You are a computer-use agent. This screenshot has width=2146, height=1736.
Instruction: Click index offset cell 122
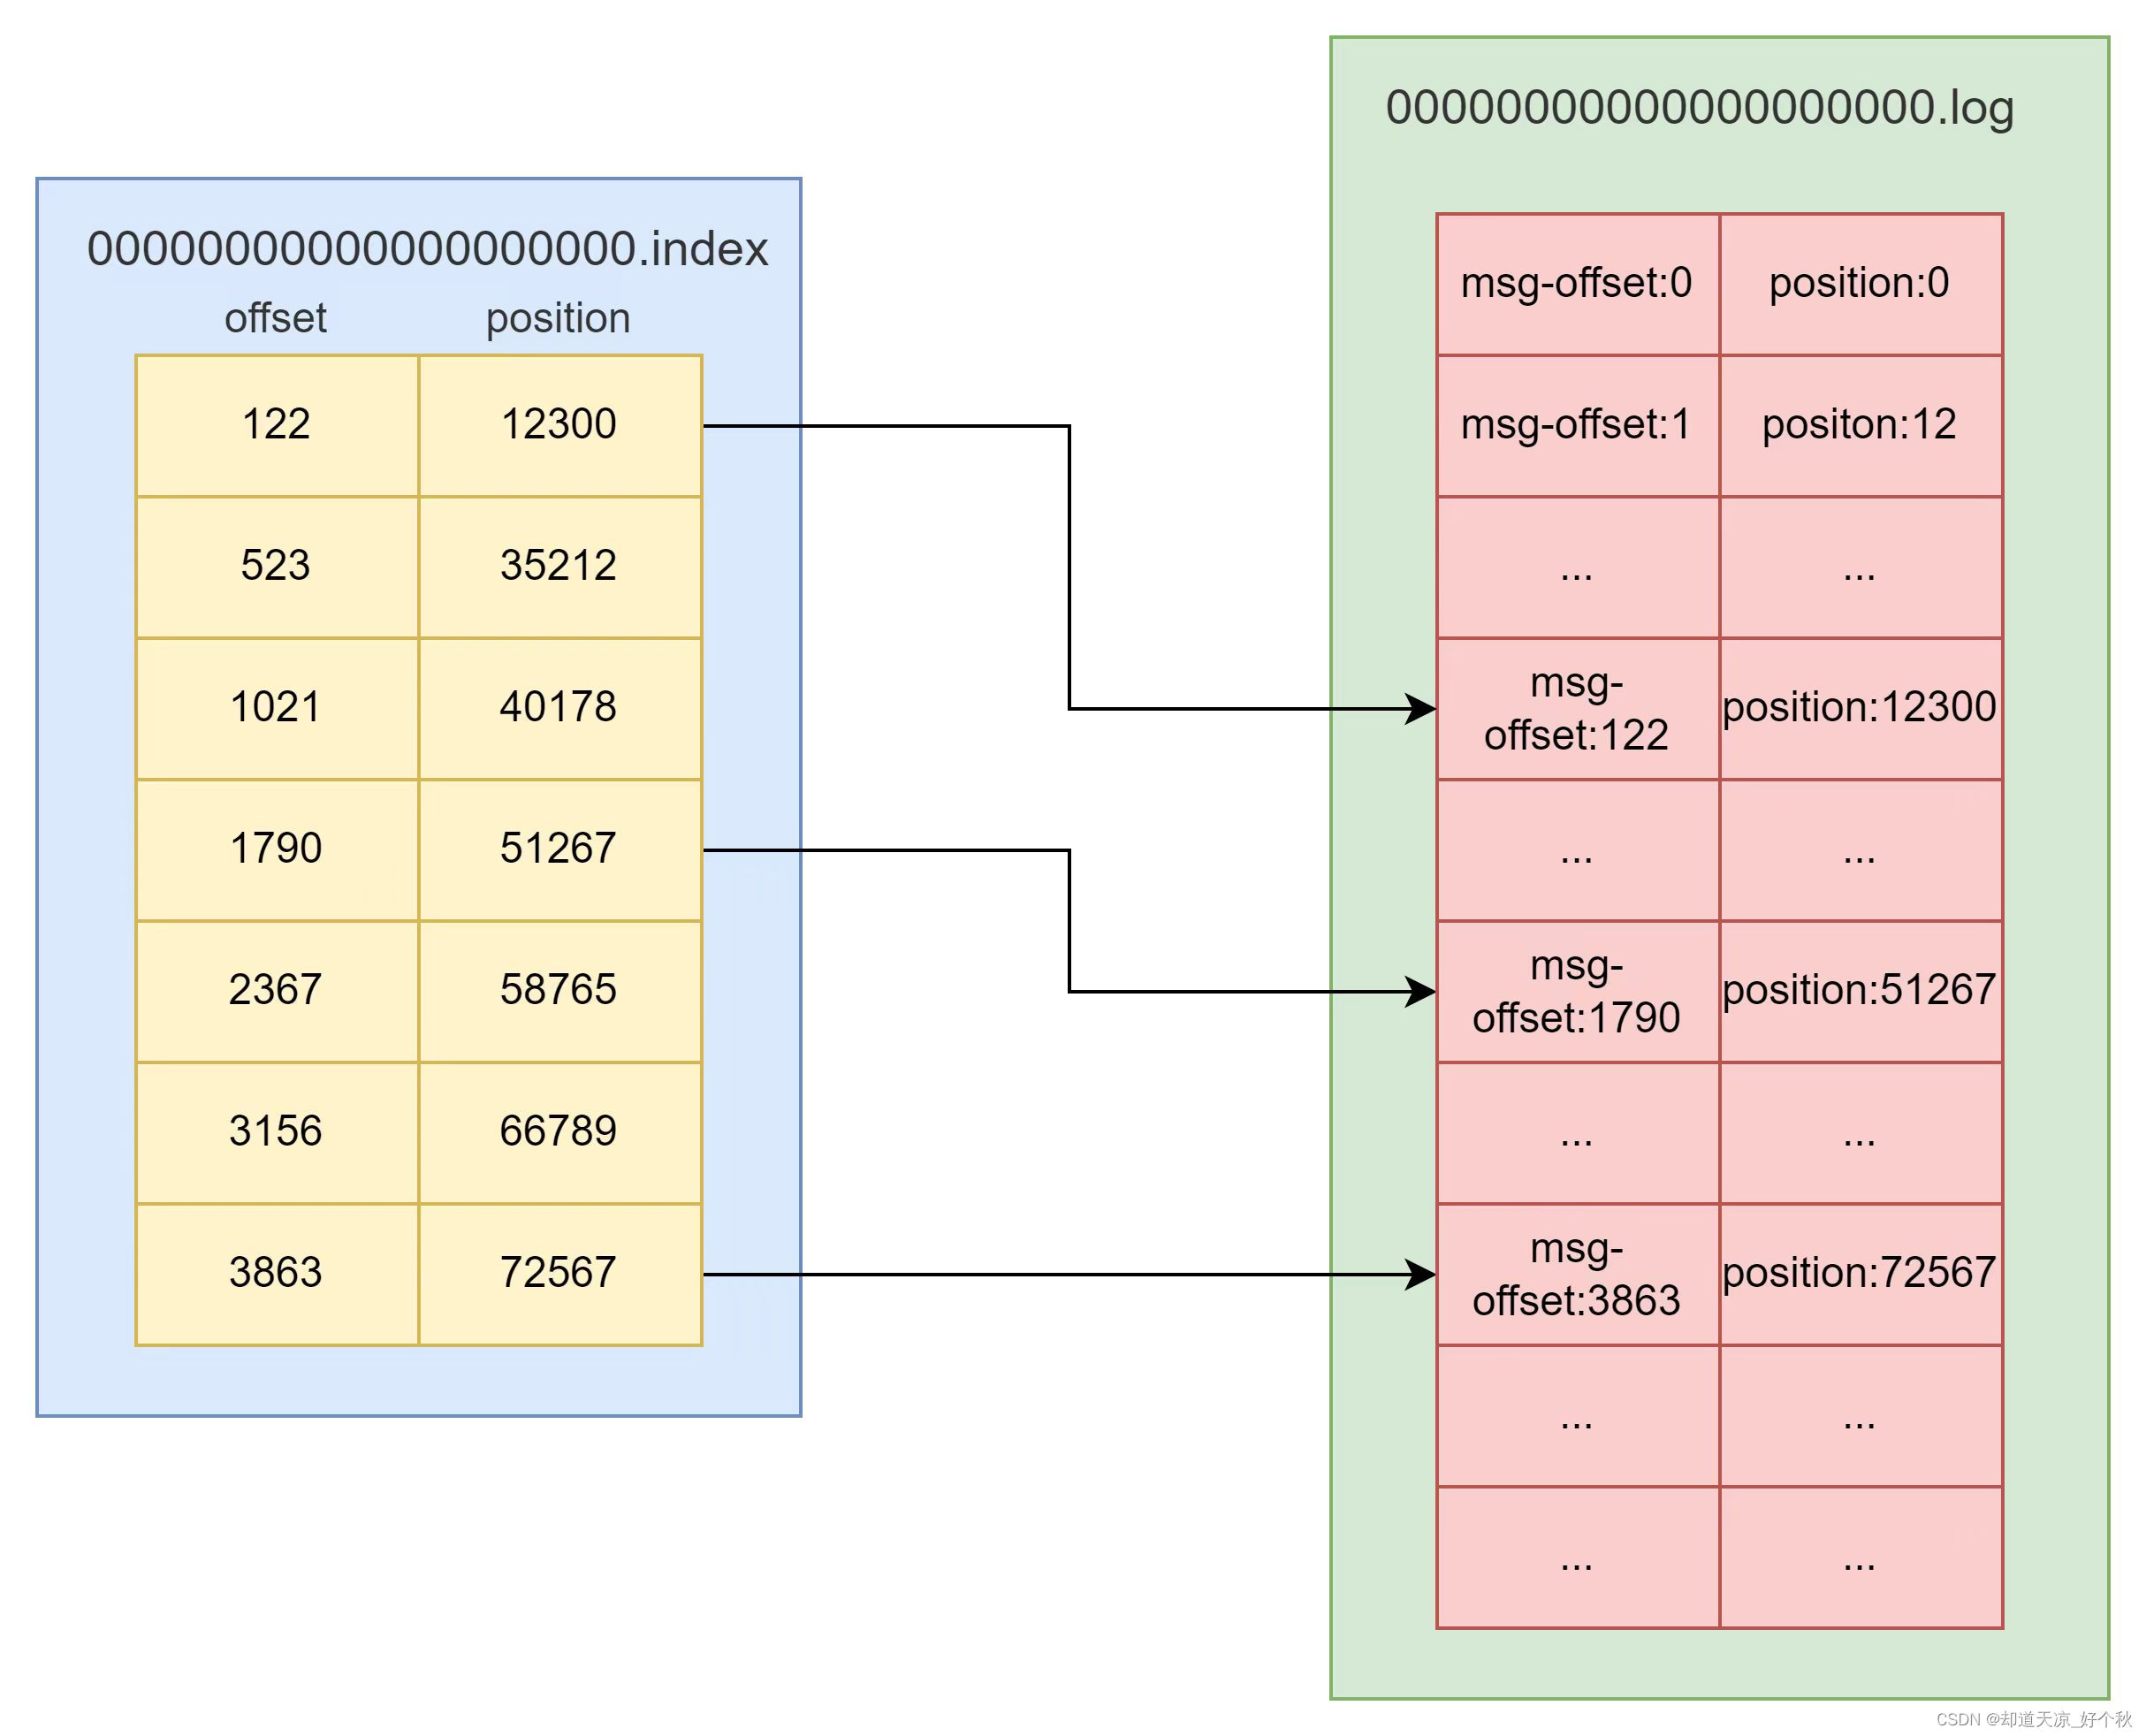pyautogui.click(x=277, y=425)
